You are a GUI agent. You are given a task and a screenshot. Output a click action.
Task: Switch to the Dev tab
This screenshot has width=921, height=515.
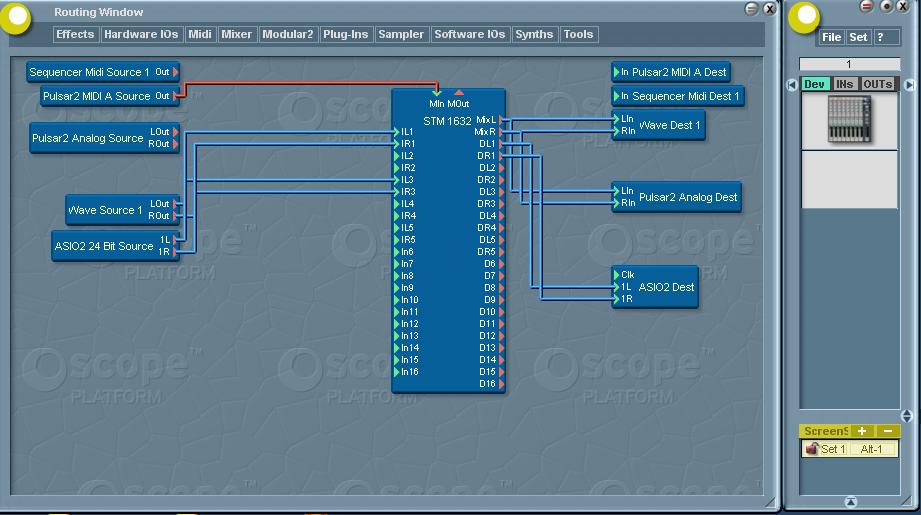[815, 84]
